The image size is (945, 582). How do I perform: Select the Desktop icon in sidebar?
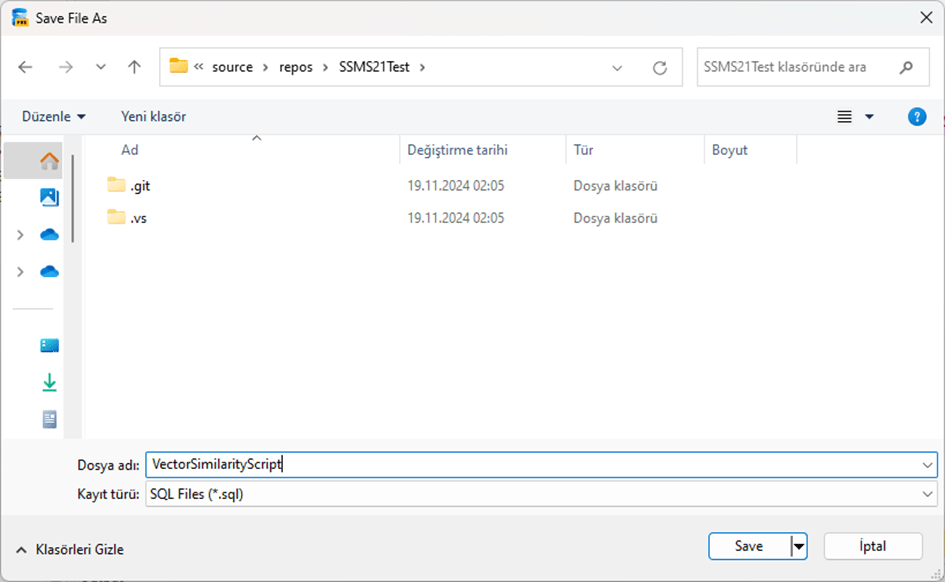coord(49,346)
